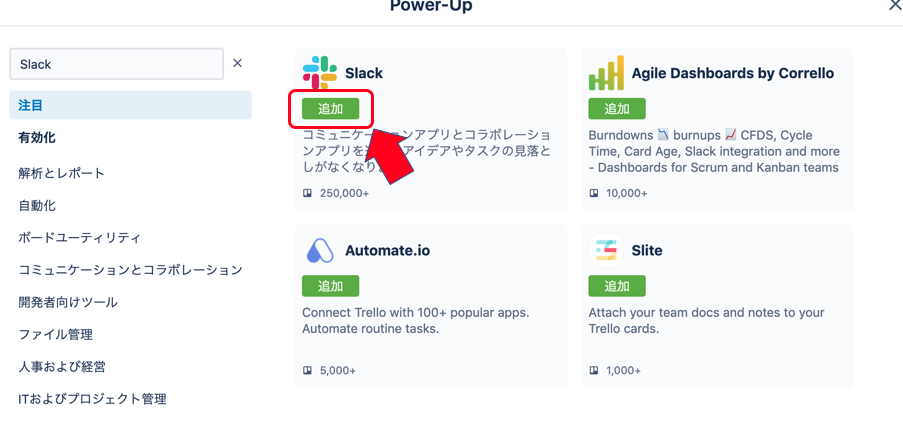Open the 有効化 category
903x425 pixels.
tap(37, 138)
